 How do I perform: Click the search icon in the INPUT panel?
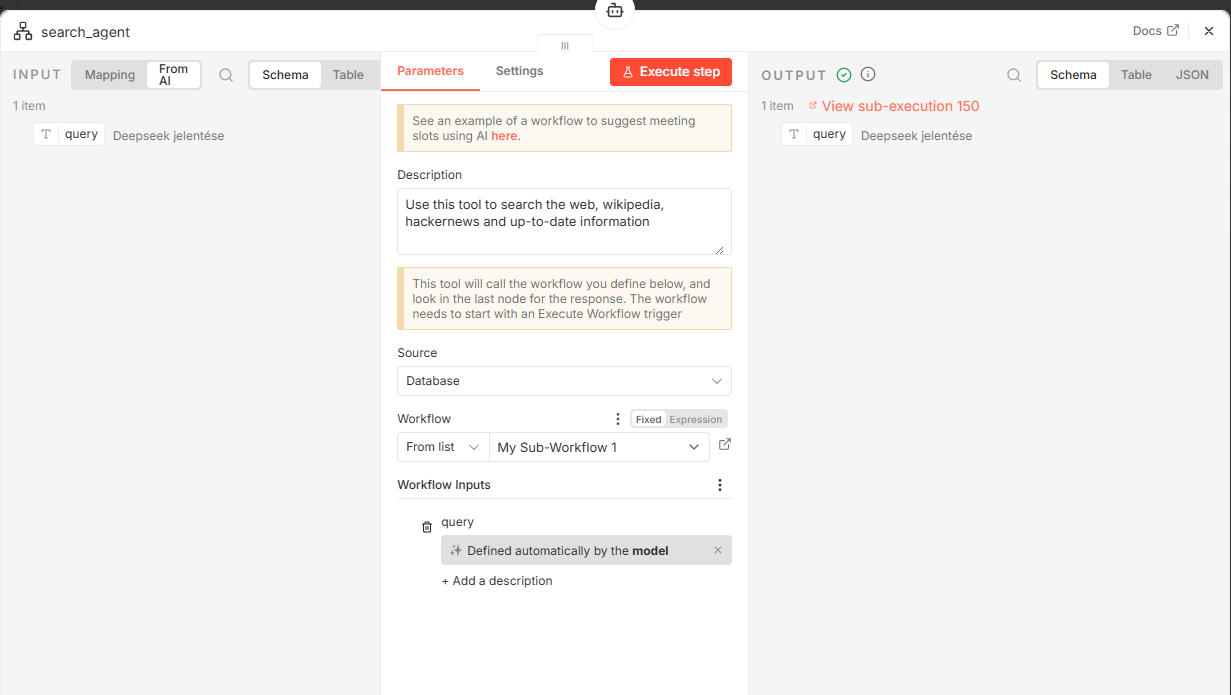coord(226,75)
